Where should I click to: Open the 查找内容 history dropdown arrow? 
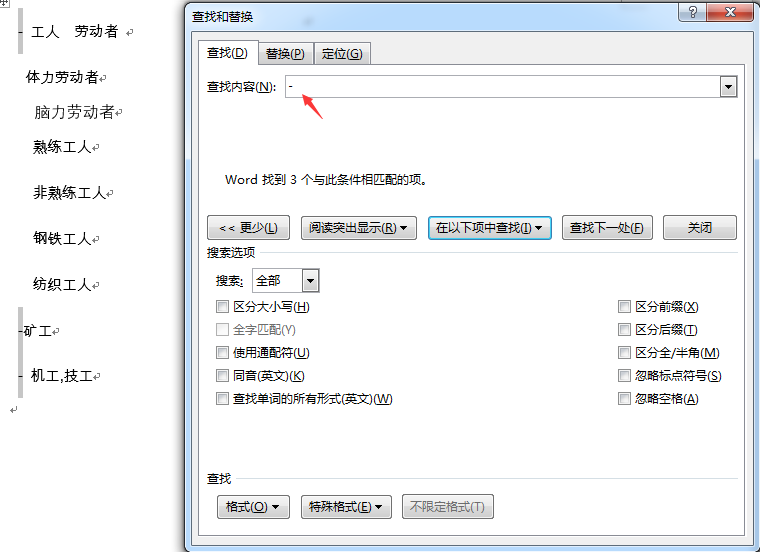point(728,87)
